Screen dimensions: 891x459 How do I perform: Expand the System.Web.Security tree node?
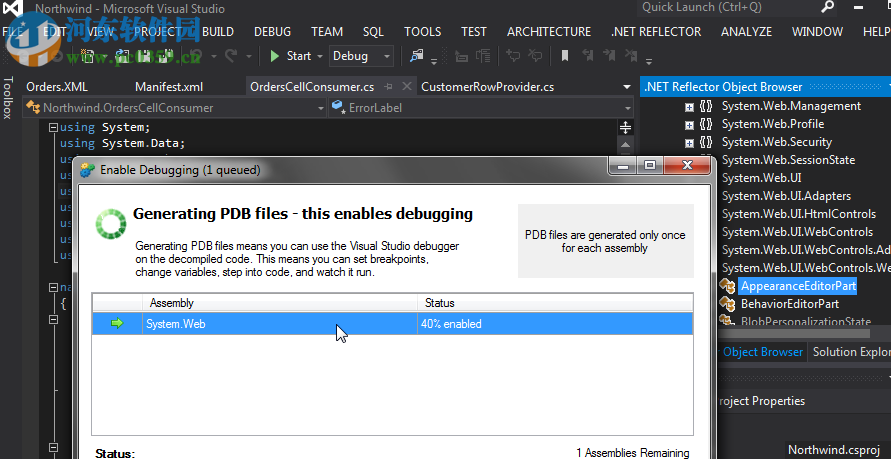point(689,143)
